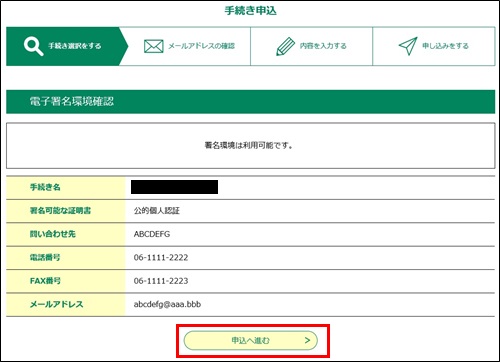This screenshot has height=362, width=500.
Task: Select the 申し込みをする step
Action: tap(434, 46)
